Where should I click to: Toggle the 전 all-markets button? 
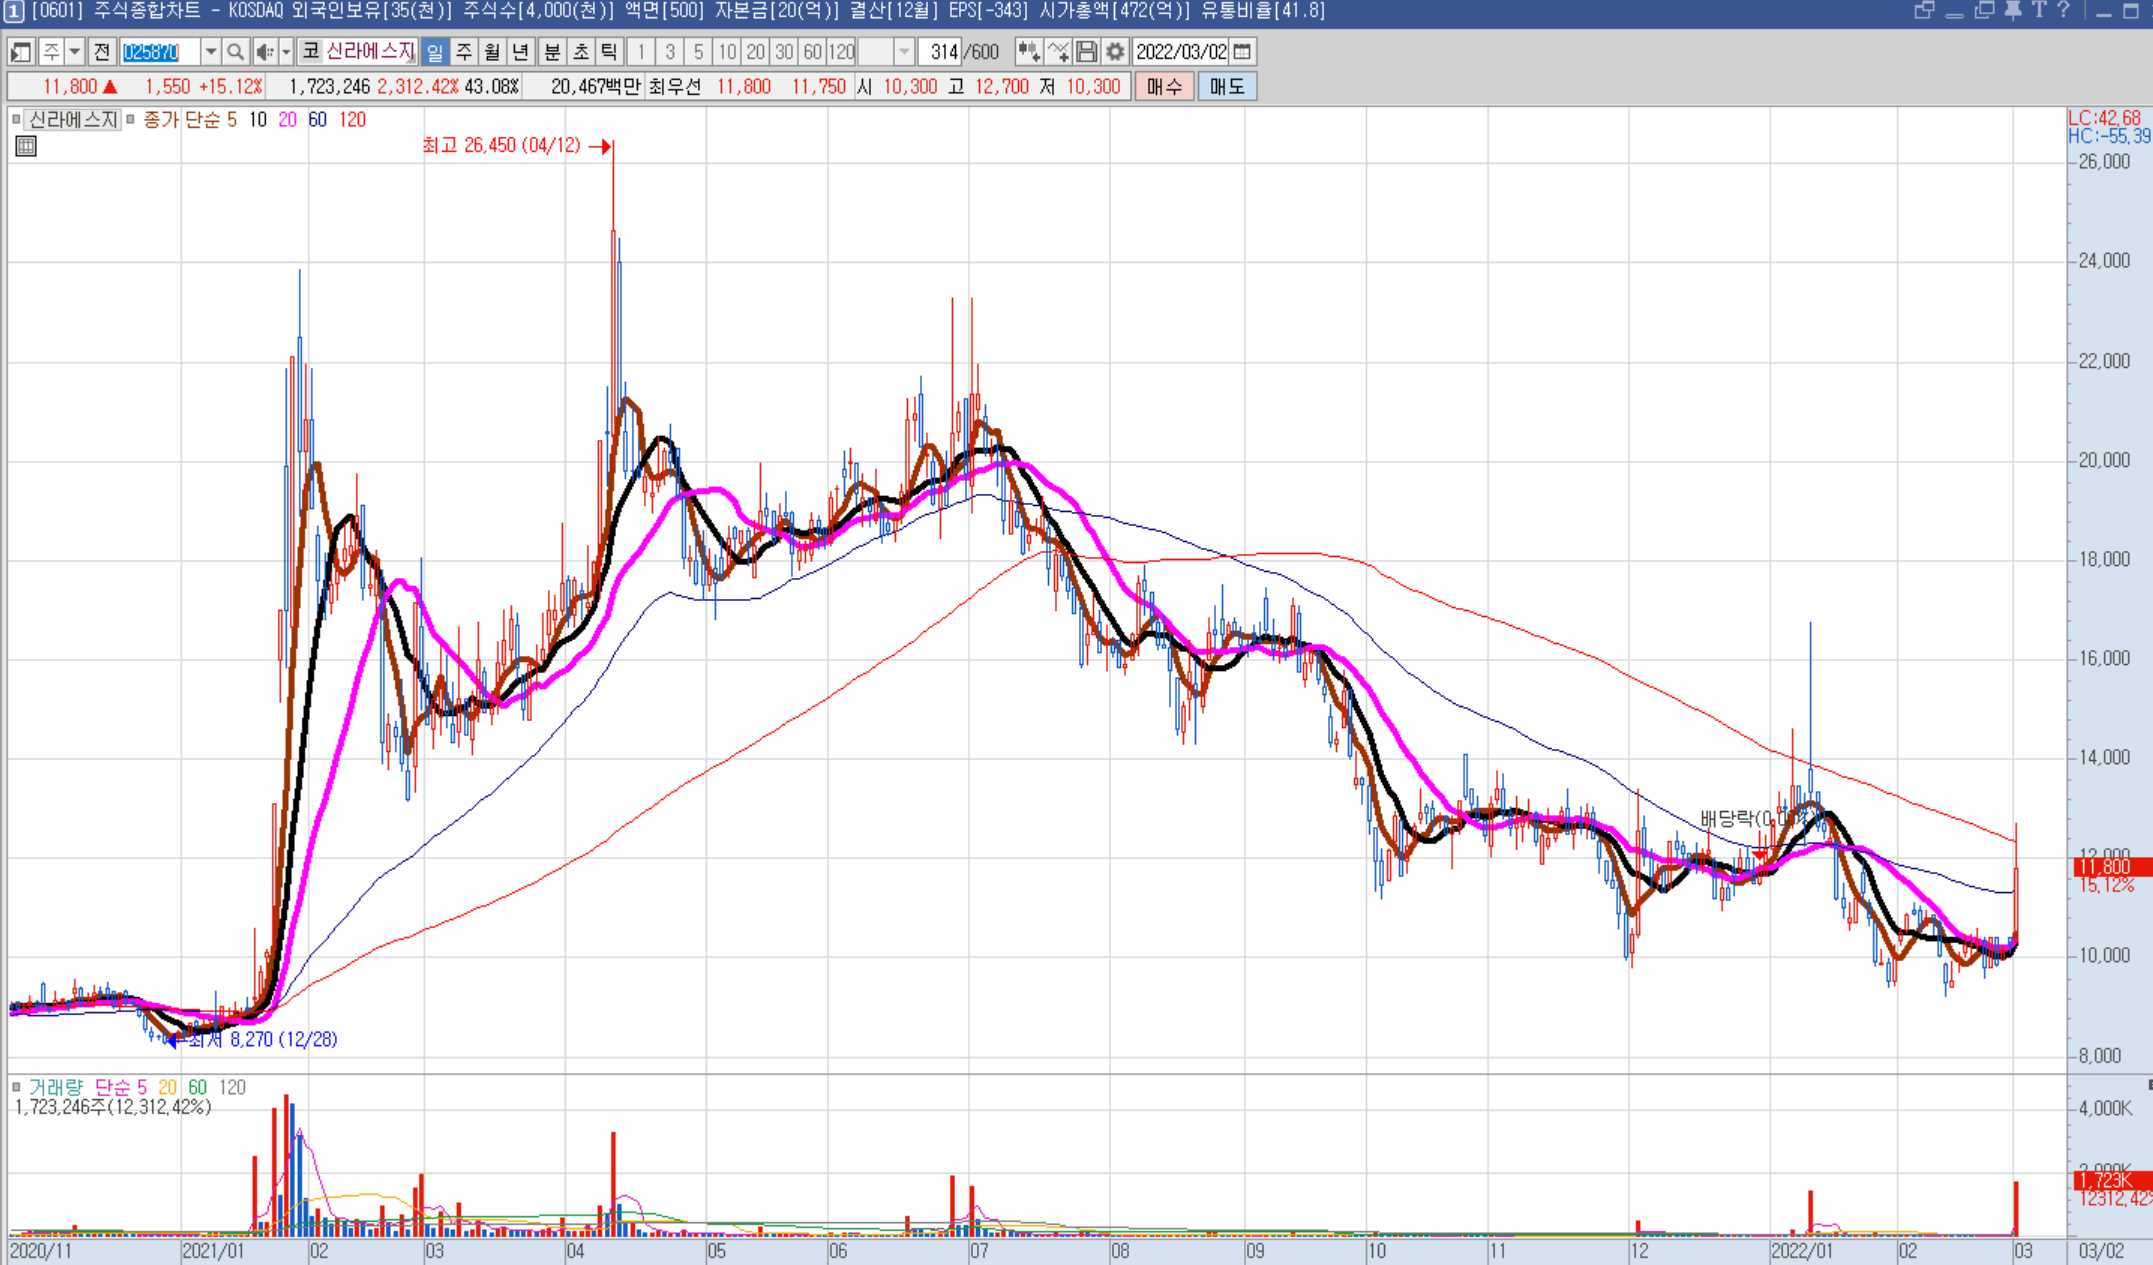(x=102, y=52)
